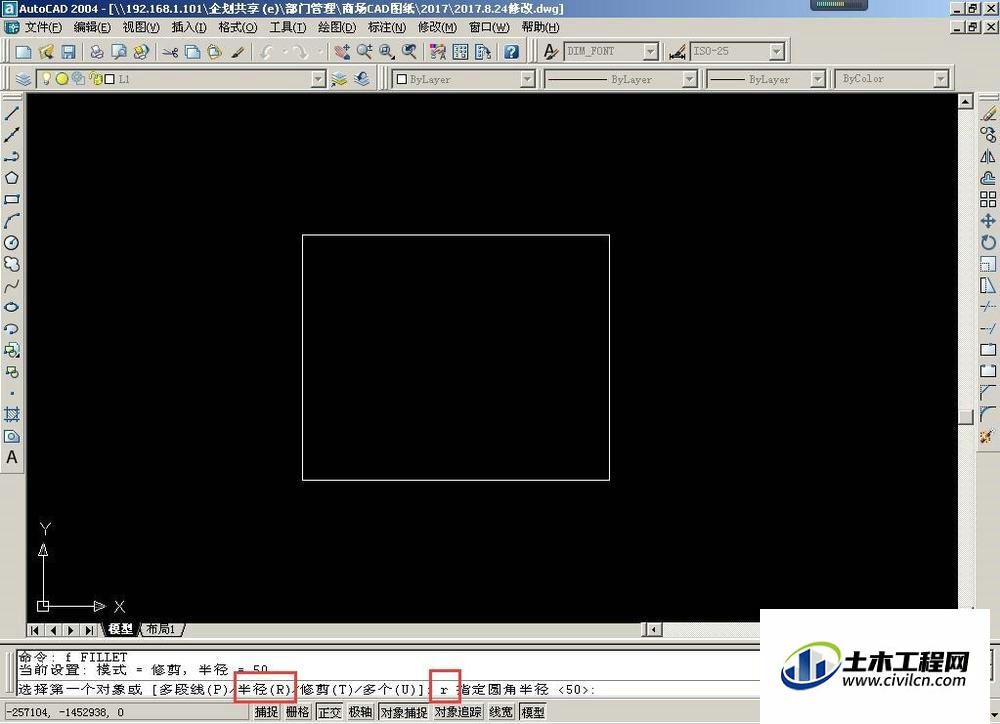This screenshot has height=724, width=1000.
Task: Select the Revision Cloud tool
Action: pyautogui.click(x=11, y=264)
